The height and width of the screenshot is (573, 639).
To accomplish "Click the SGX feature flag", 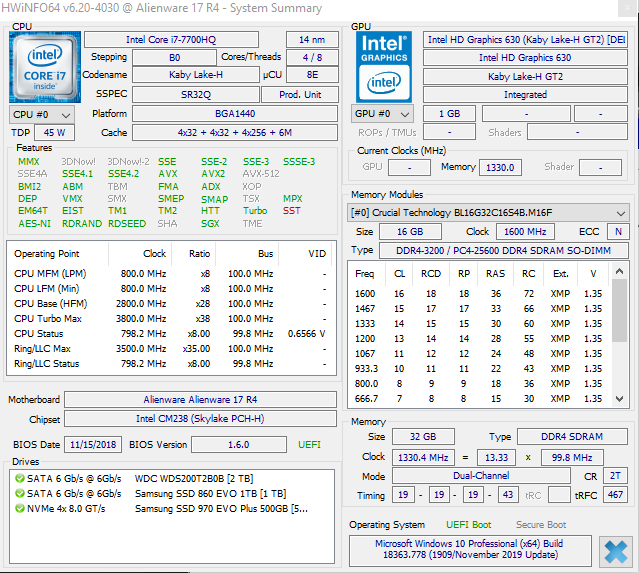I will point(210,224).
